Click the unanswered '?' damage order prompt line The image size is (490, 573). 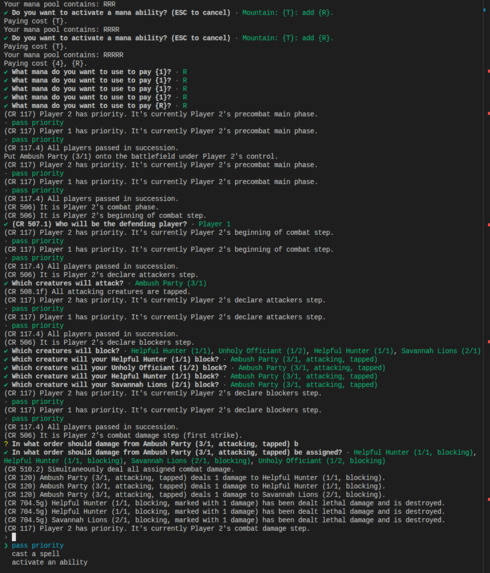tap(151, 444)
